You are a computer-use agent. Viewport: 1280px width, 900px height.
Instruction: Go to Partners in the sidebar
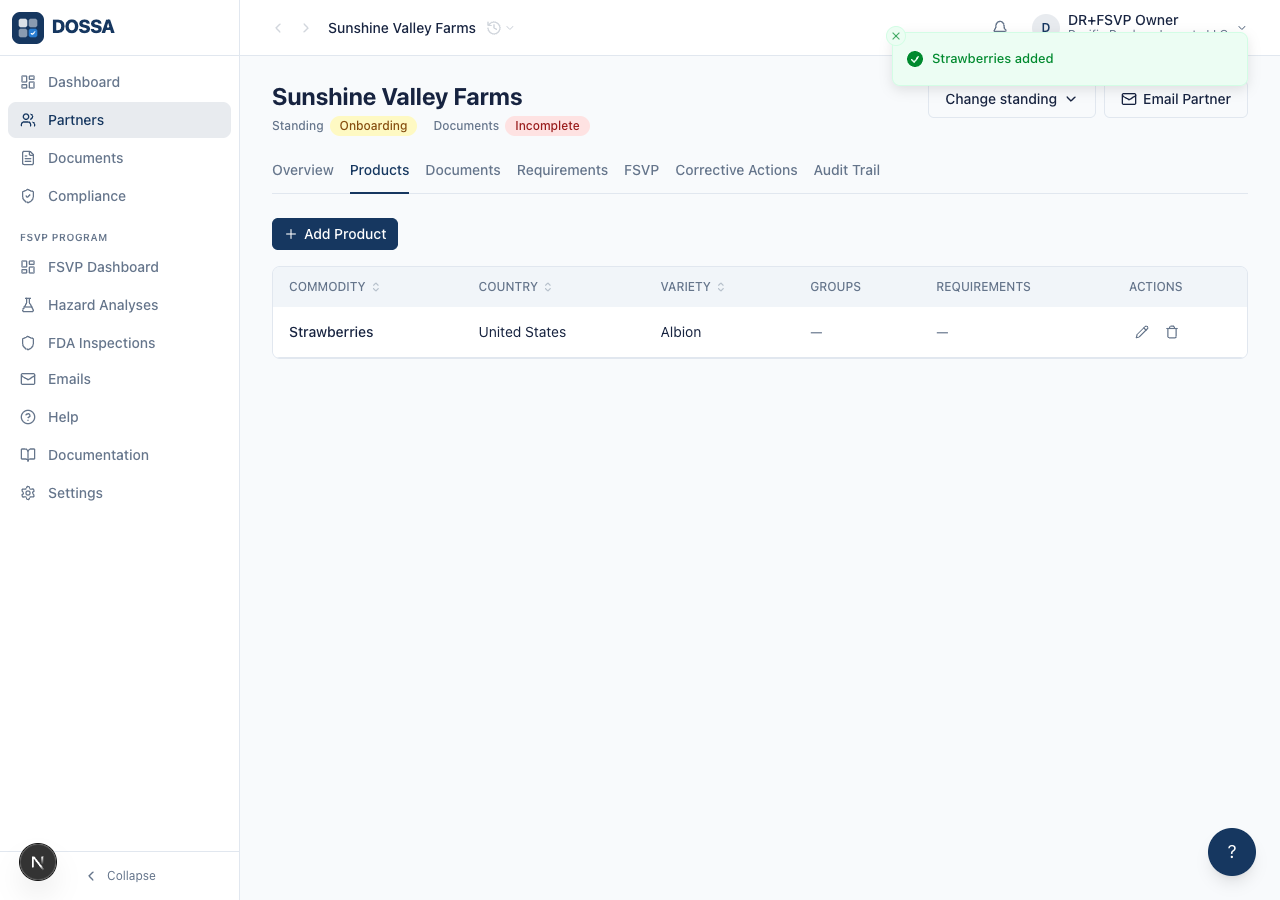pos(119,120)
